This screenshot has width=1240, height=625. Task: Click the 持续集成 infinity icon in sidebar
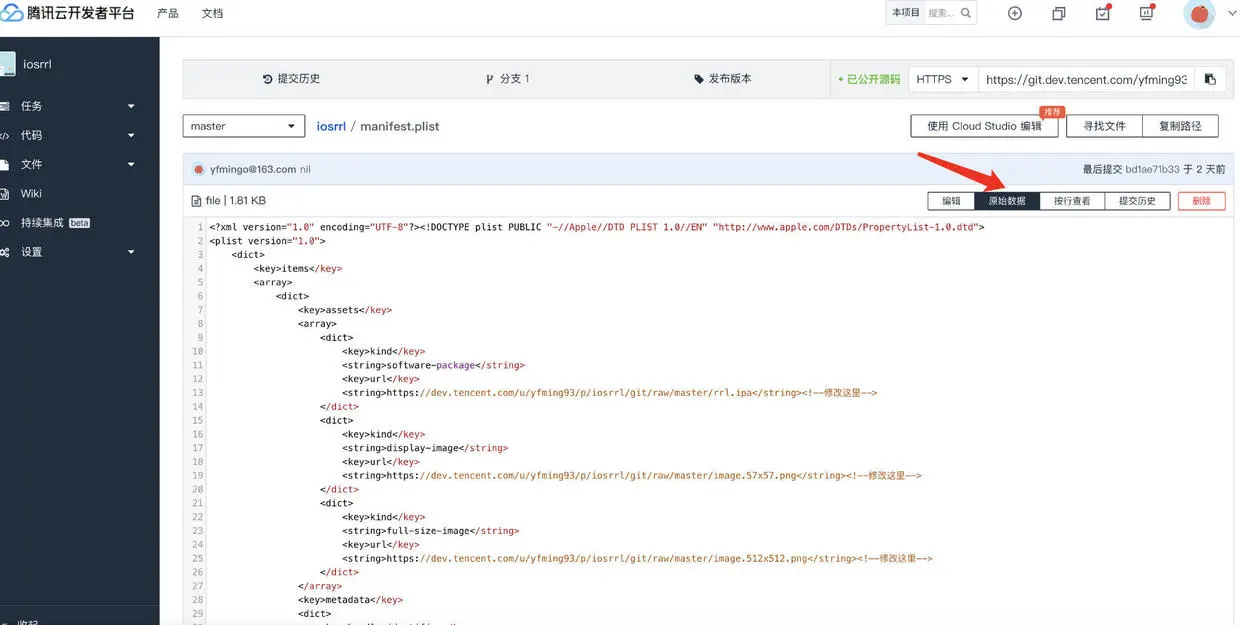click(5, 222)
